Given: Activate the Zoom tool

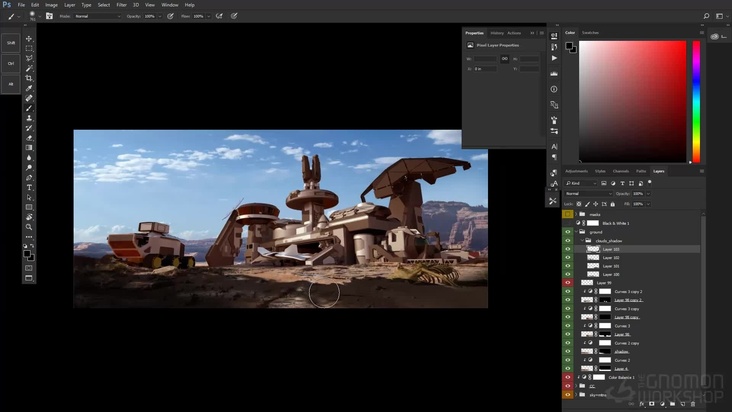Looking at the screenshot, I should click(x=29, y=226).
